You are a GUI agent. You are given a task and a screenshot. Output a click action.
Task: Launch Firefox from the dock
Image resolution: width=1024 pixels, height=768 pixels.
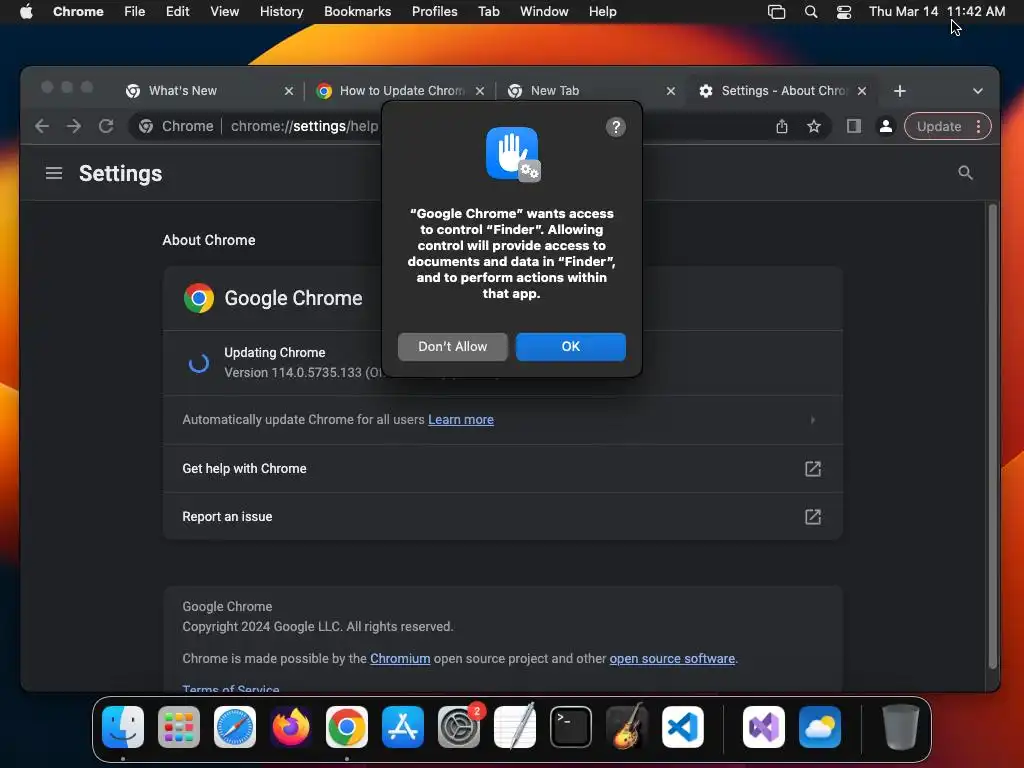click(291, 727)
